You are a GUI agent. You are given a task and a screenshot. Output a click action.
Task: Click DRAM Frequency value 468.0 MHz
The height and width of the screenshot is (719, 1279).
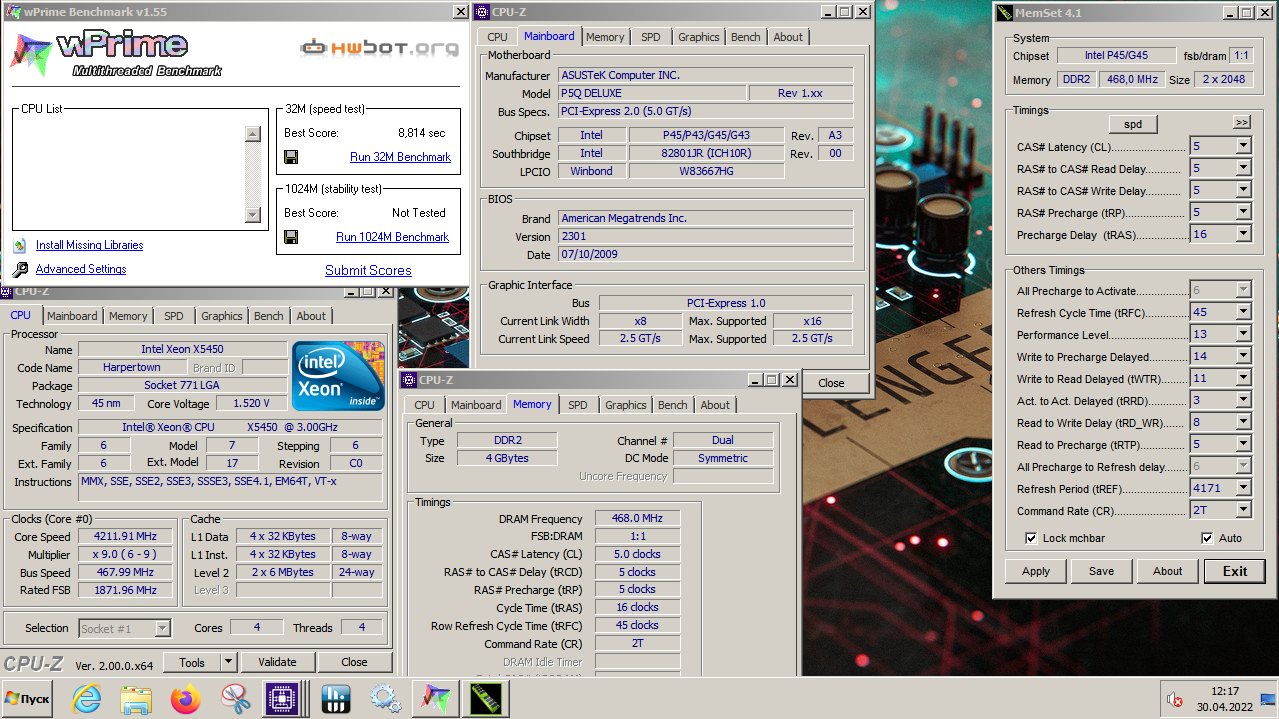pos(637,518)
